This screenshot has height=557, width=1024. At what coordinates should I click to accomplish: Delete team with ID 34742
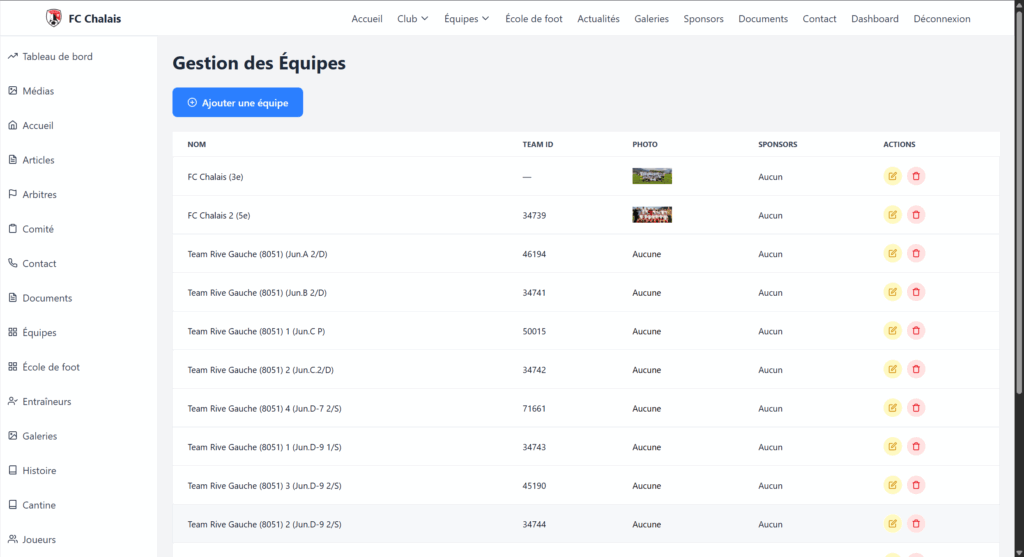tap(916, 369)
